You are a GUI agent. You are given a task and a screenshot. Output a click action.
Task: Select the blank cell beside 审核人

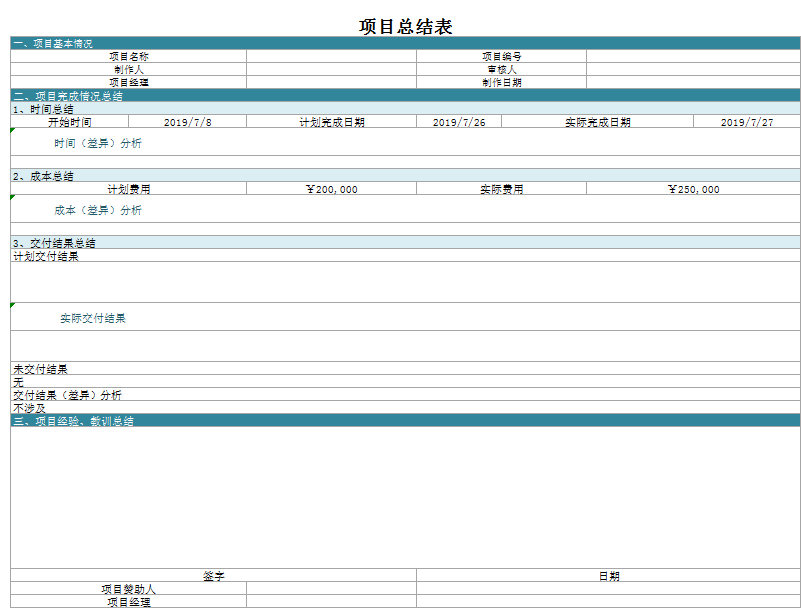[692, 70]
